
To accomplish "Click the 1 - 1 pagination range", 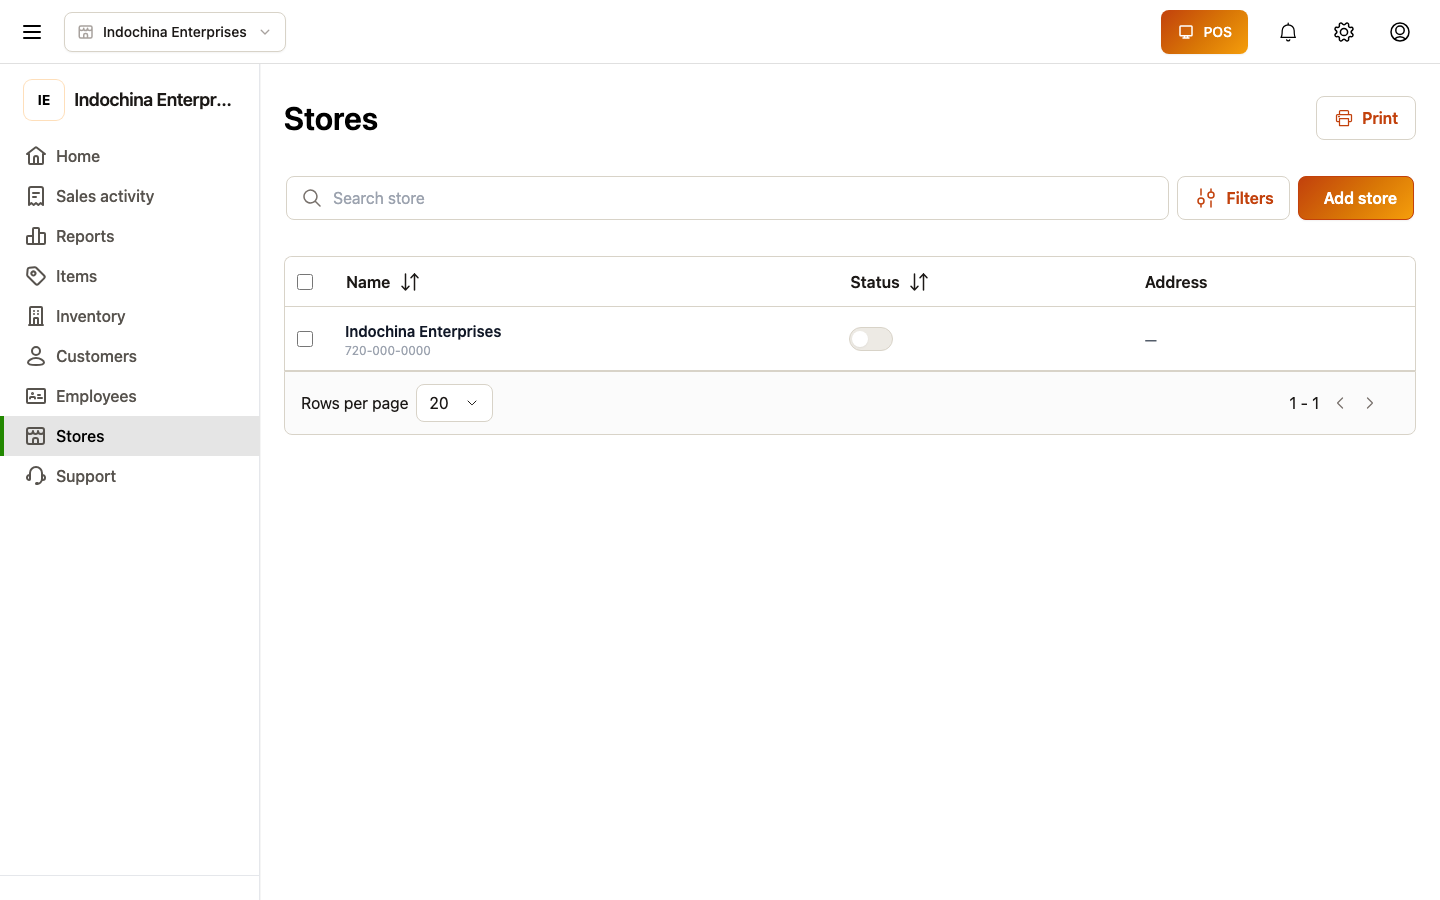I will point(1304,403).
